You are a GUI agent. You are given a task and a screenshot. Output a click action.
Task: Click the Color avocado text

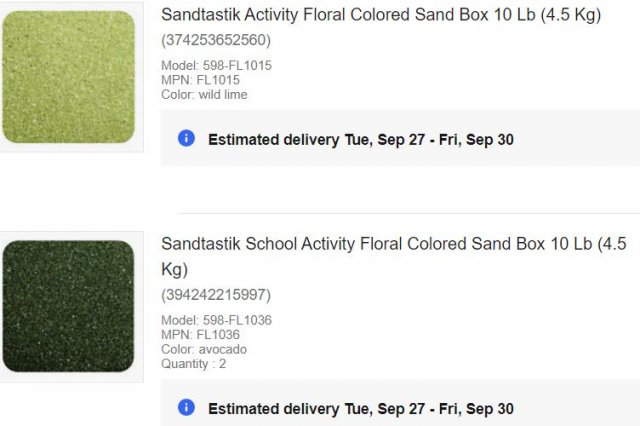click(x=204, y=349)
